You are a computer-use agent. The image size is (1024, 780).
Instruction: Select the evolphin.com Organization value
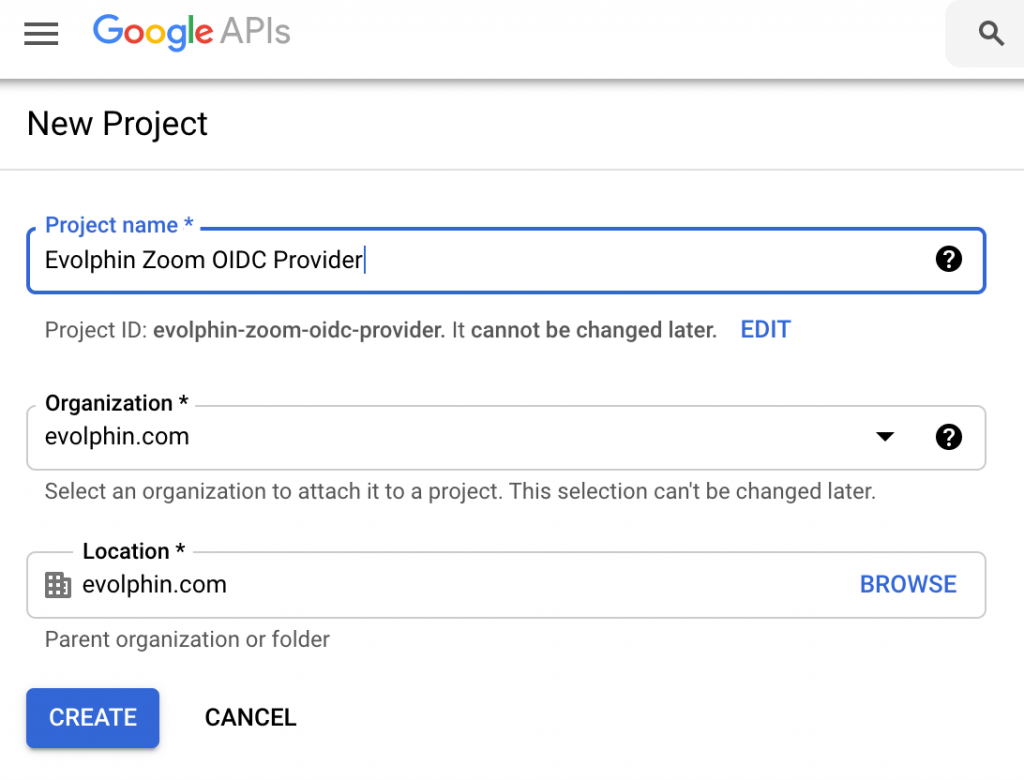click(117, 437)
